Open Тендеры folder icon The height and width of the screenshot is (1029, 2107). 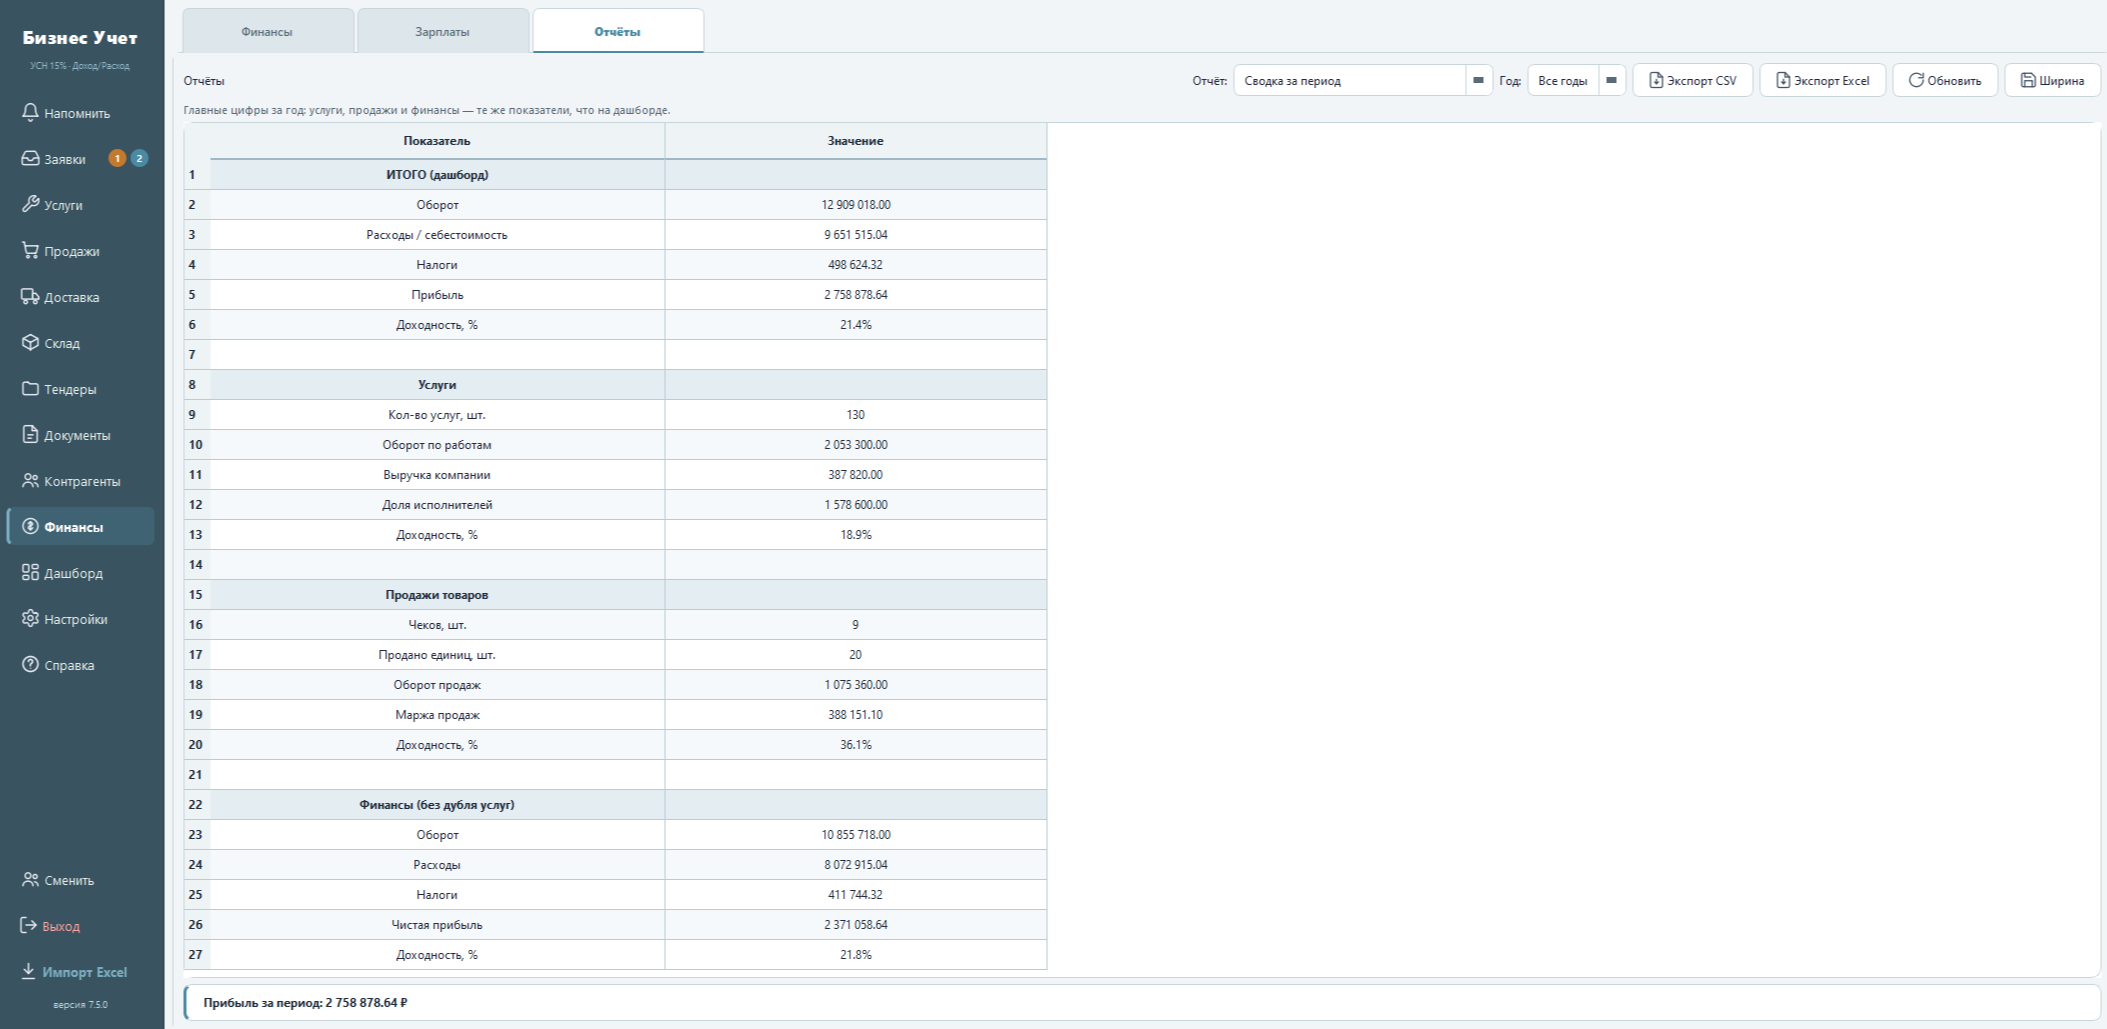tap(30, 388)
